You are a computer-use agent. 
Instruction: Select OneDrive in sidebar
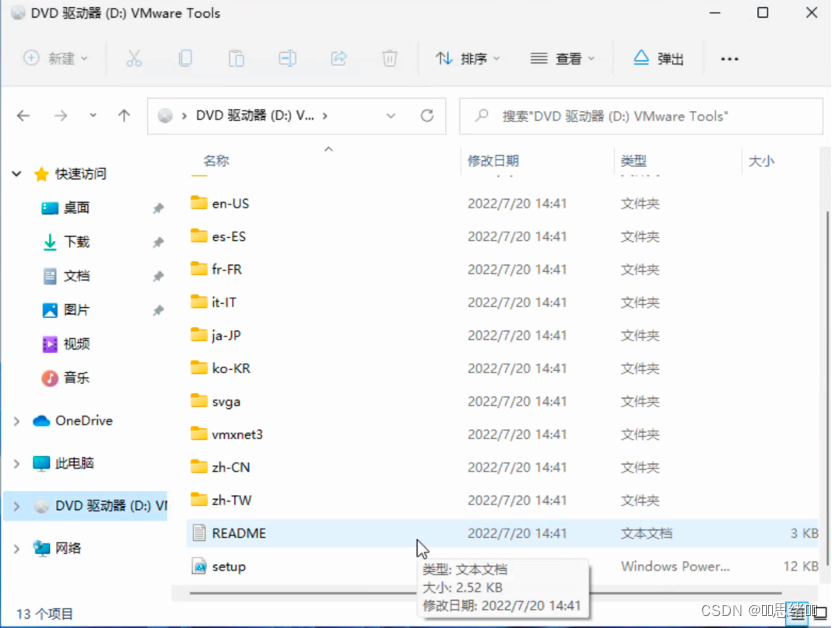(73, 421)
